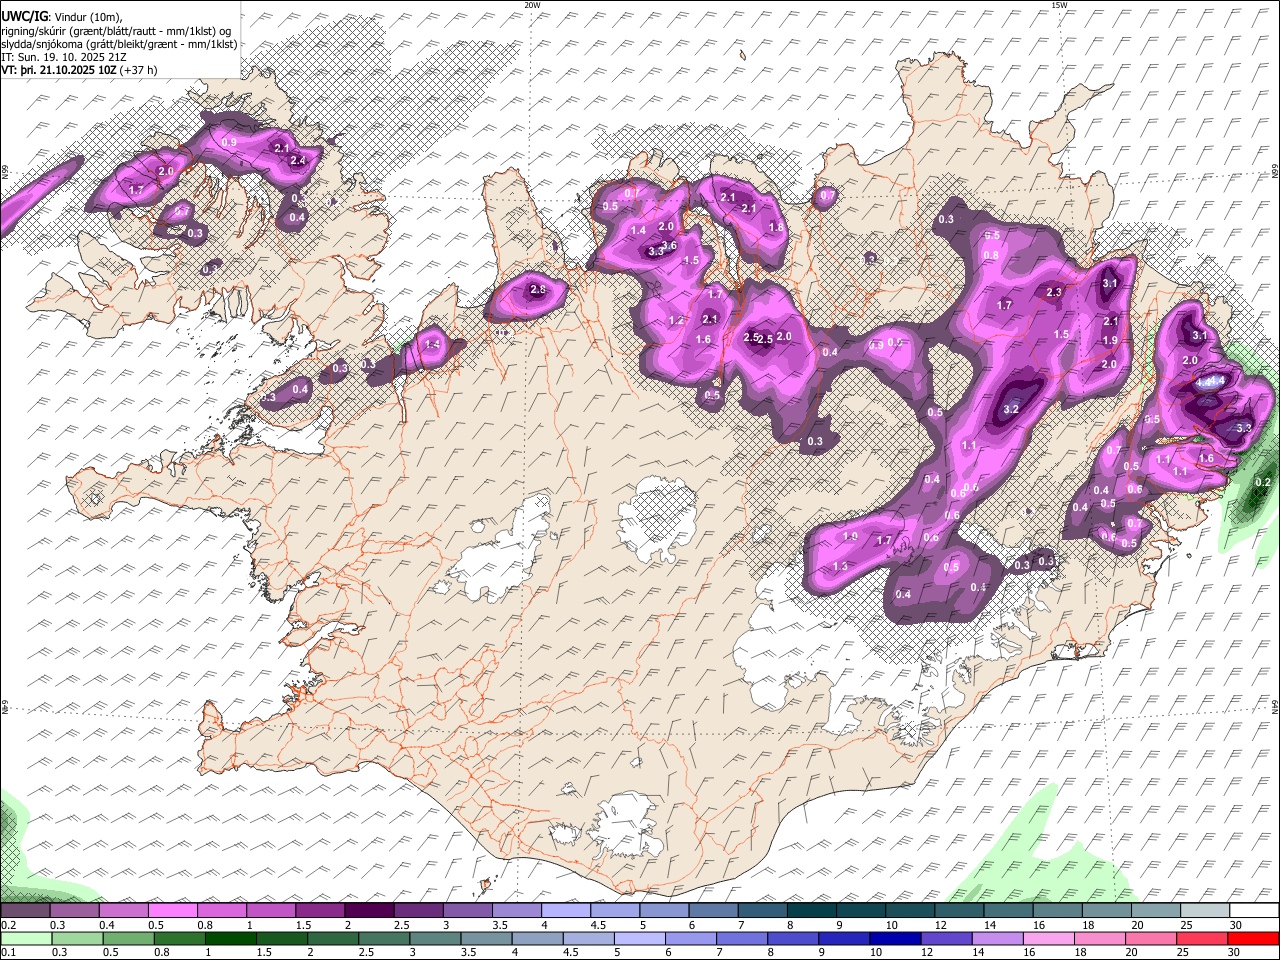Pick the pure red swatch labeled 30
This screenshot has width=1280, height=960.
pos(1252,938)
